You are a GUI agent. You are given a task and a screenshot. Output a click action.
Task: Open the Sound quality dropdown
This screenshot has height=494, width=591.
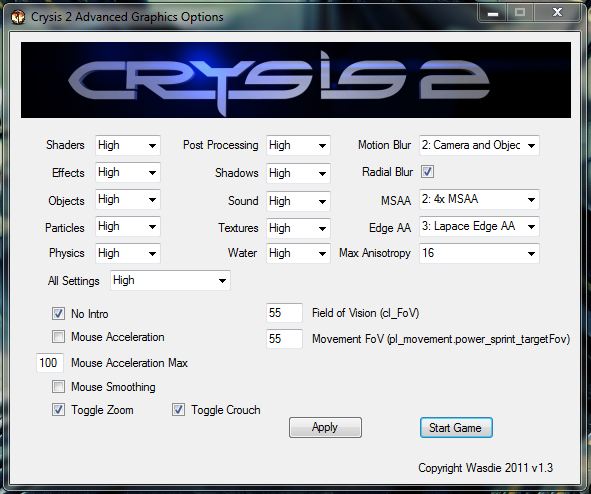pos(298,201)
